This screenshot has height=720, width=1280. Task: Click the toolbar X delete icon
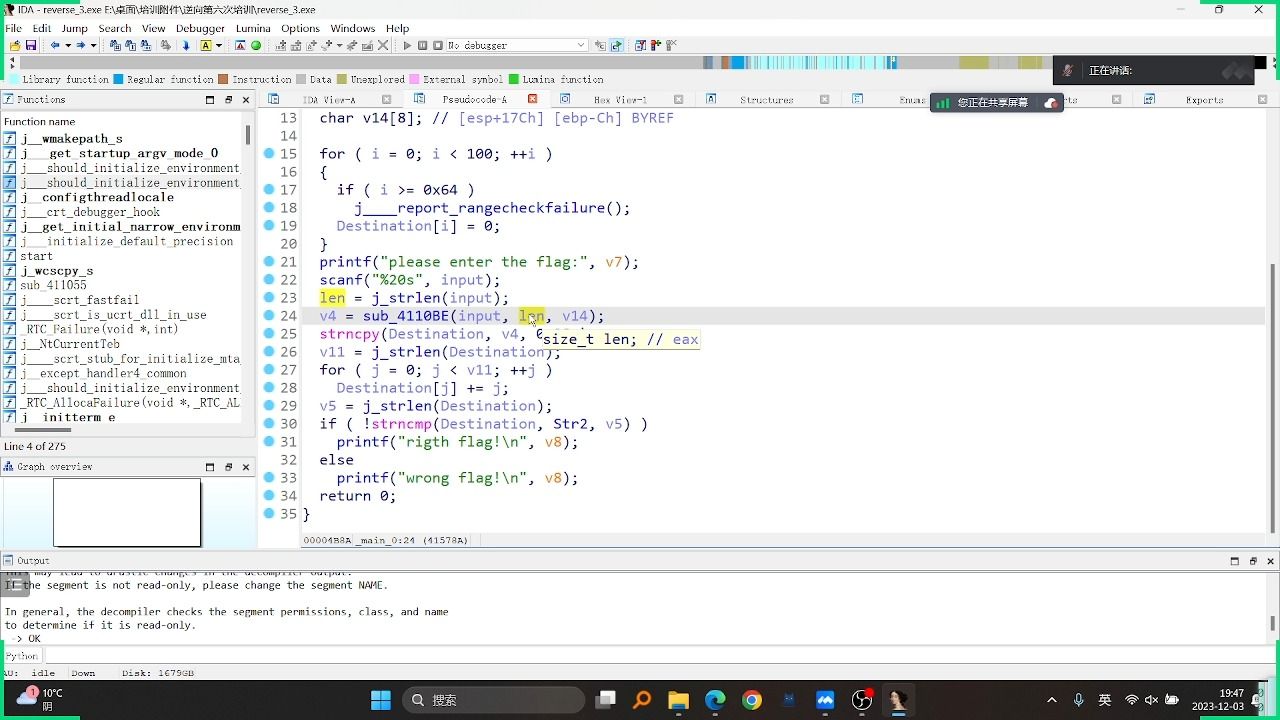[x=381, y=45]
